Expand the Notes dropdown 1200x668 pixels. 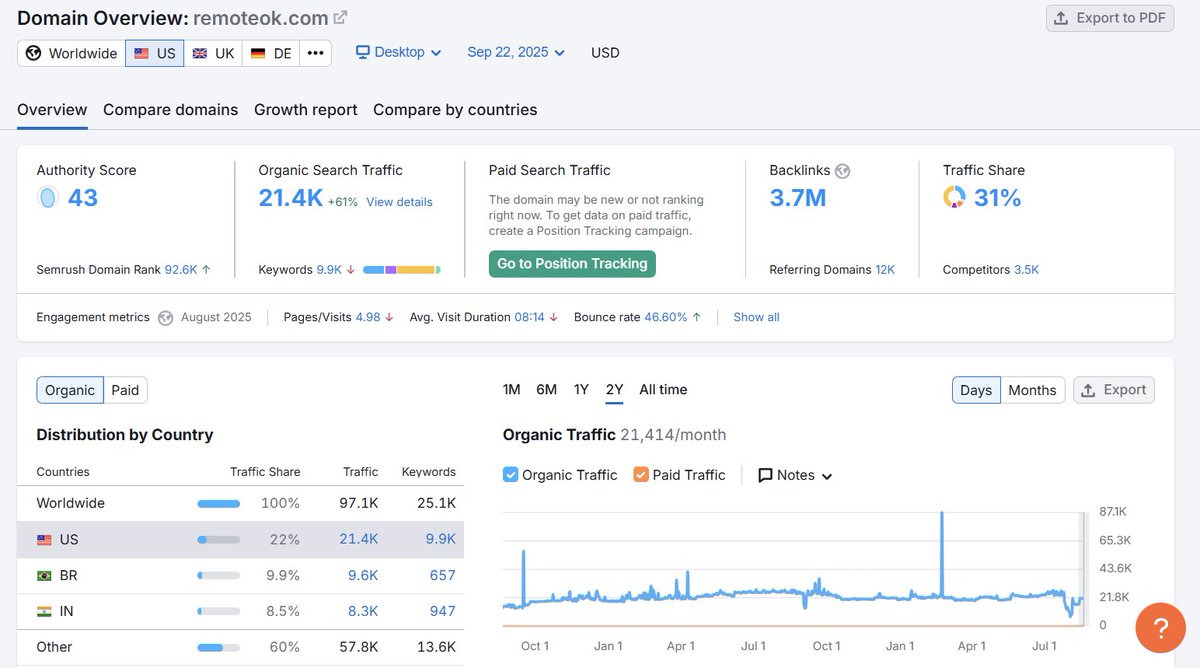point(795,475)
